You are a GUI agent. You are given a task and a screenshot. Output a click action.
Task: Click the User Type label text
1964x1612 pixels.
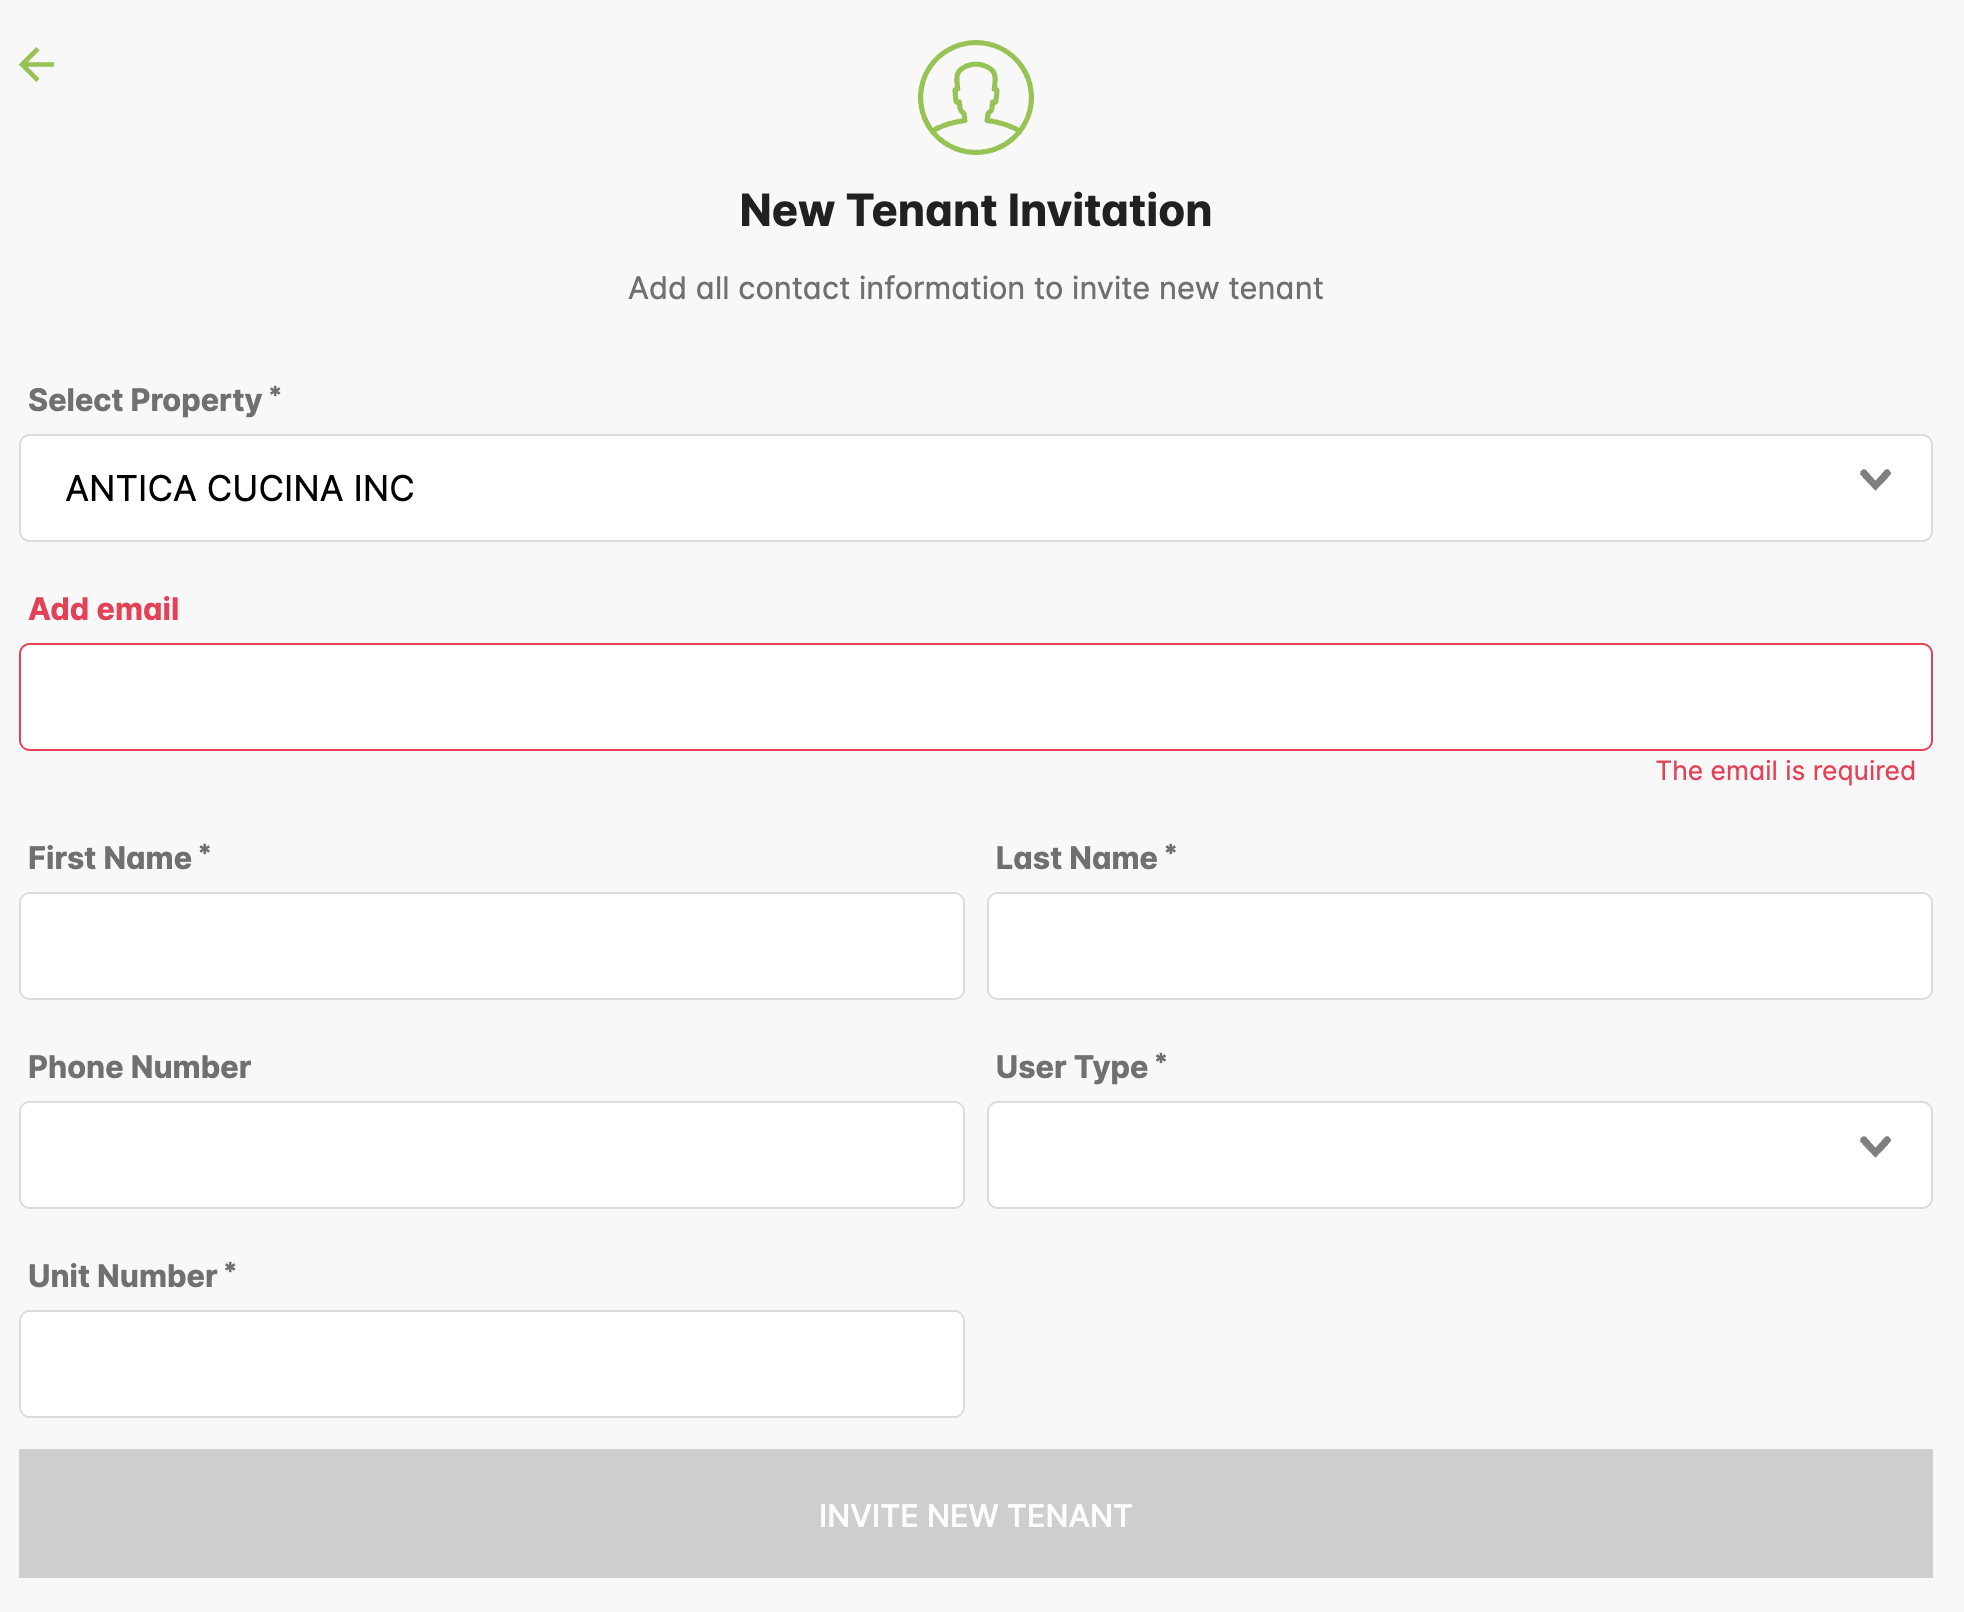pos(1072,1067)
